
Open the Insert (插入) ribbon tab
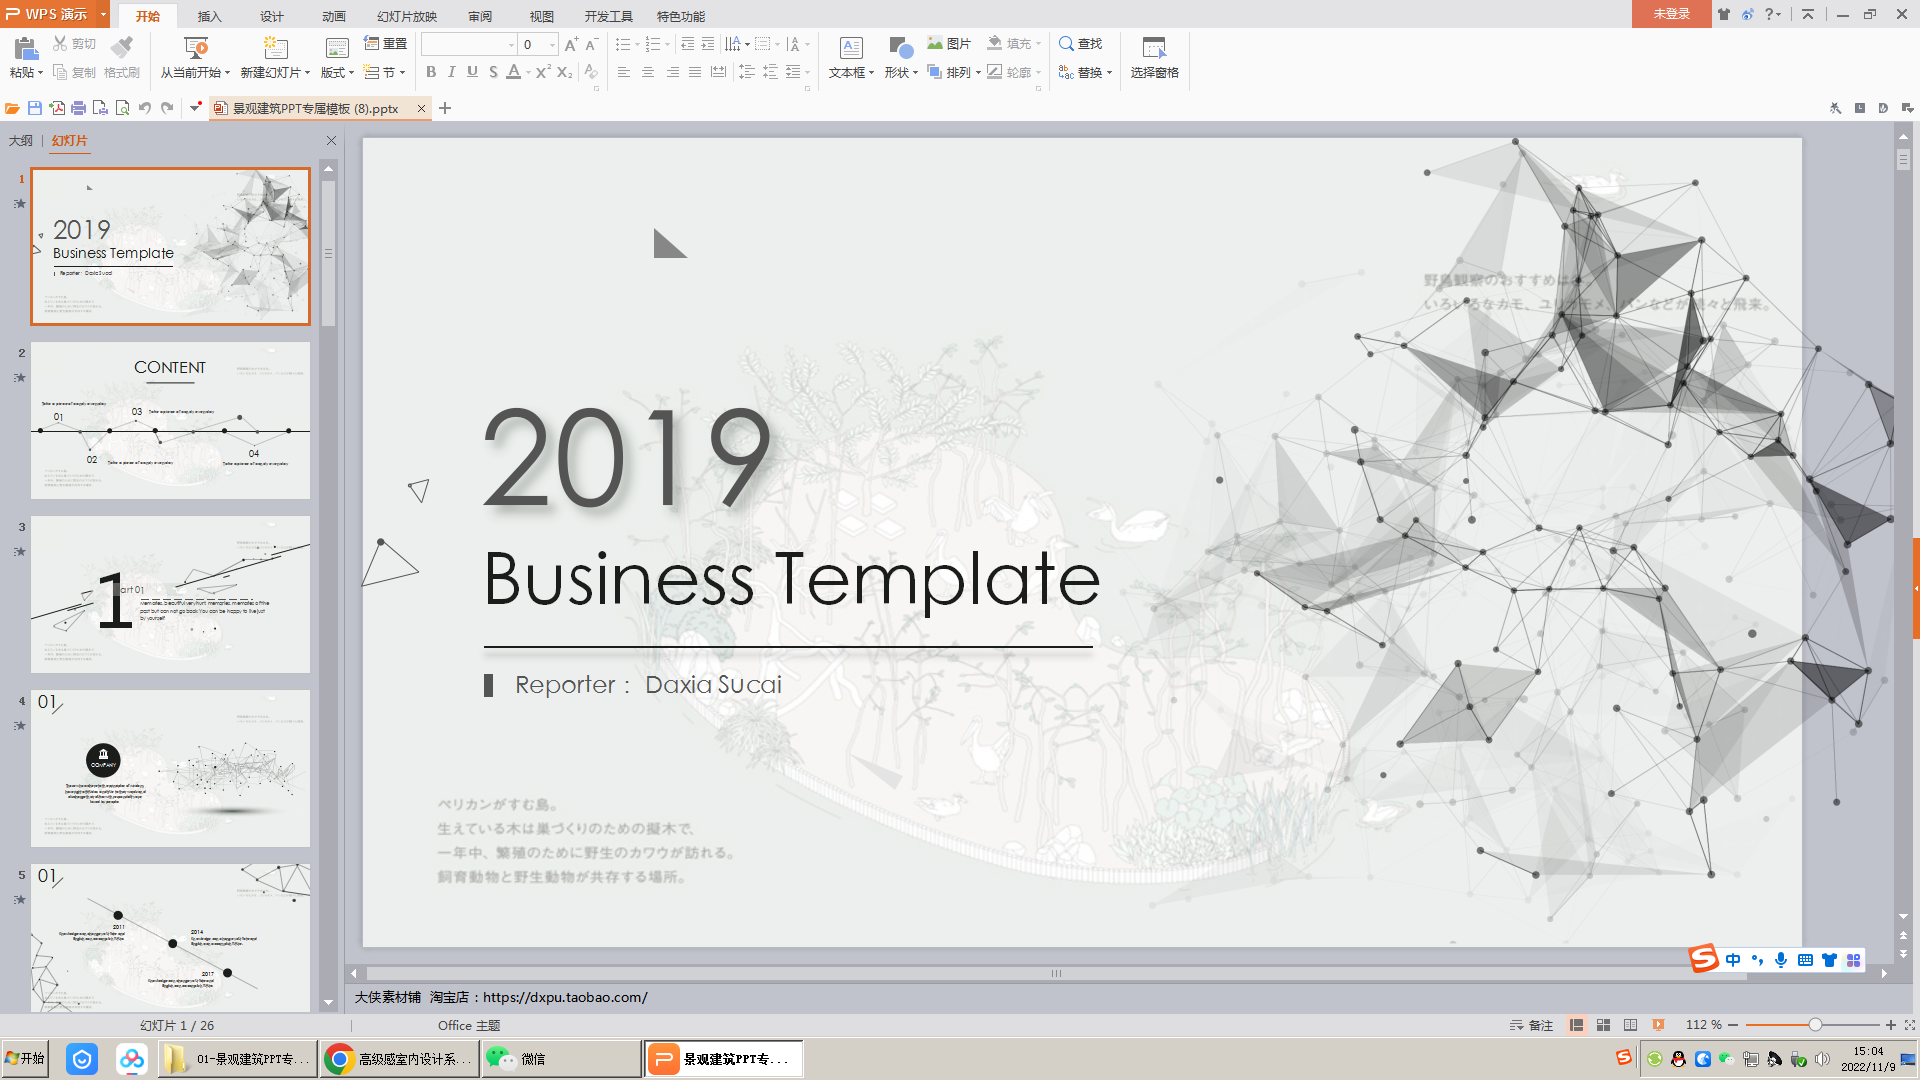coord(209,16)
